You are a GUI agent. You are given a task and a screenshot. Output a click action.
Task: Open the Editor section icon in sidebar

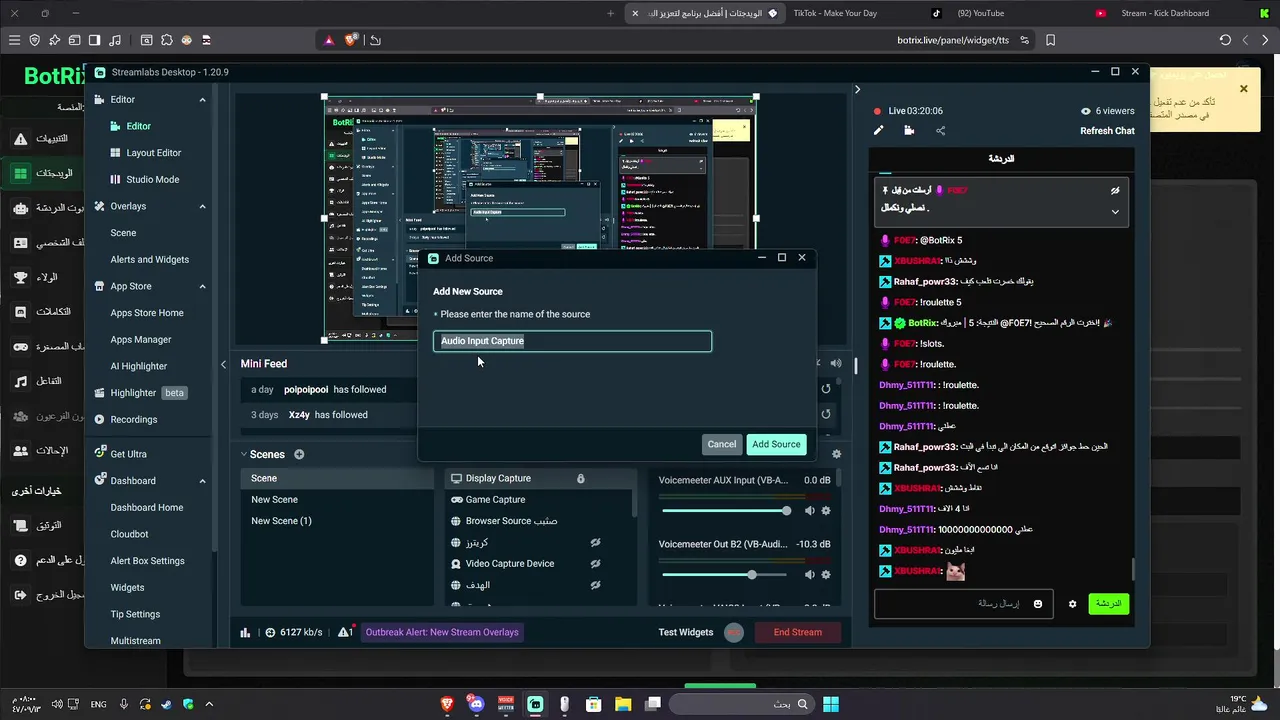(x=99, y=100)
